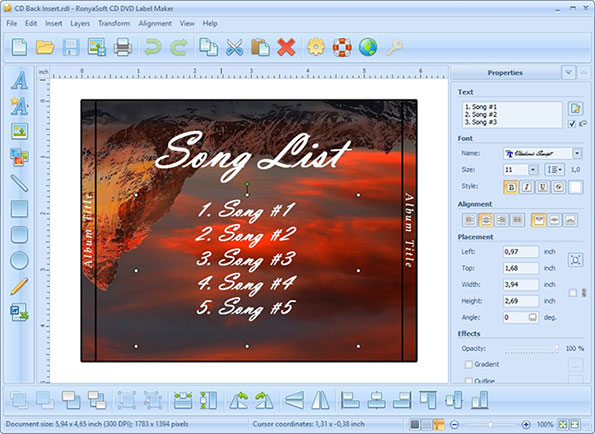The image size is (595, 434).
Task: Cut the selected object with scissors
Action: point(235,47)
